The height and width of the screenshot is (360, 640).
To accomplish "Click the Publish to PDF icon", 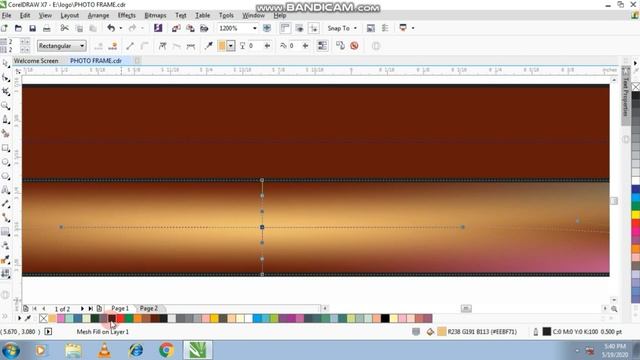I will tap(204, 28).
